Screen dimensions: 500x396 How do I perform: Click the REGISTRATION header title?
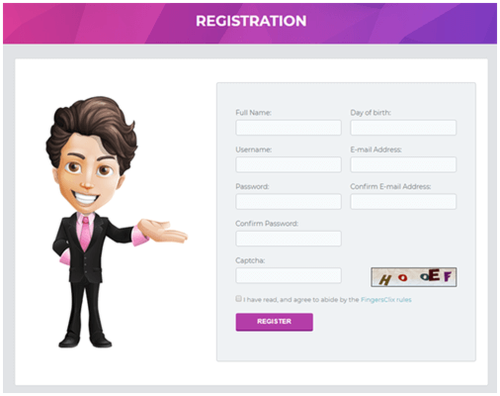point(251,21)
